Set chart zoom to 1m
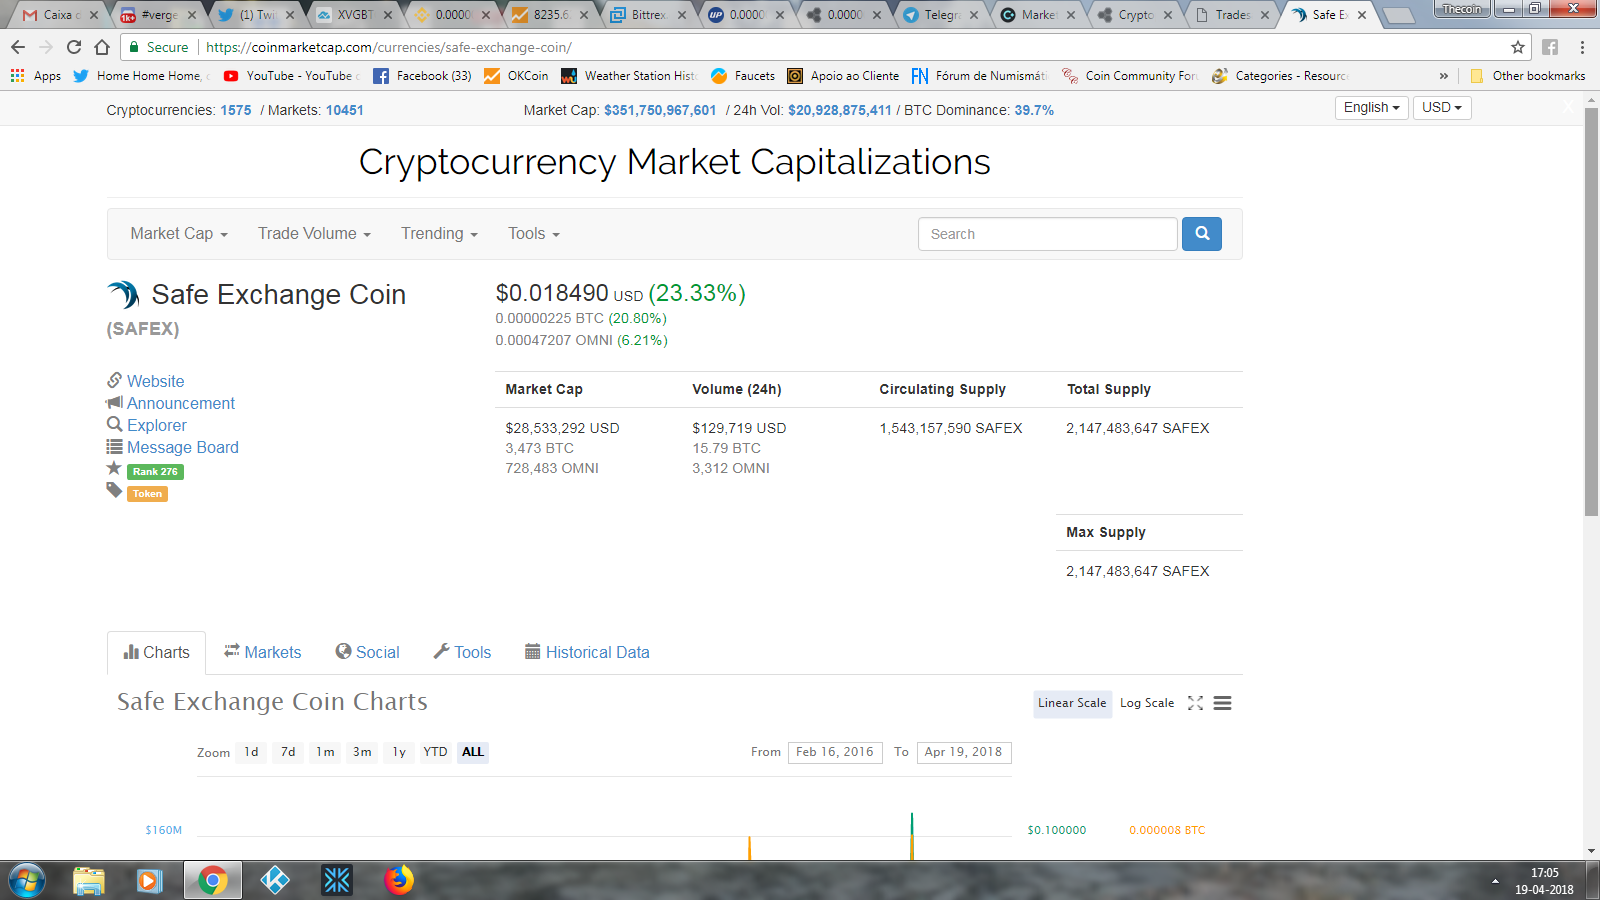The height and width of the screenshot is (900, 1600). click(325, 752)
